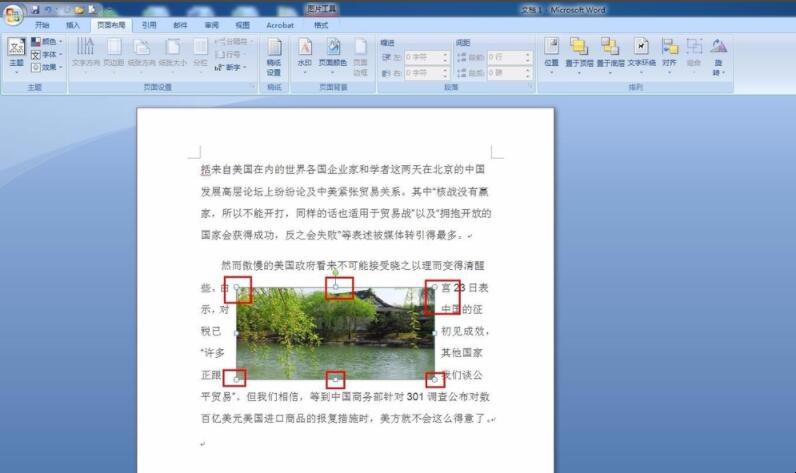
Task: Open the 稿纸设置 (manuscript paper settings) button
Action: point(273,57)
